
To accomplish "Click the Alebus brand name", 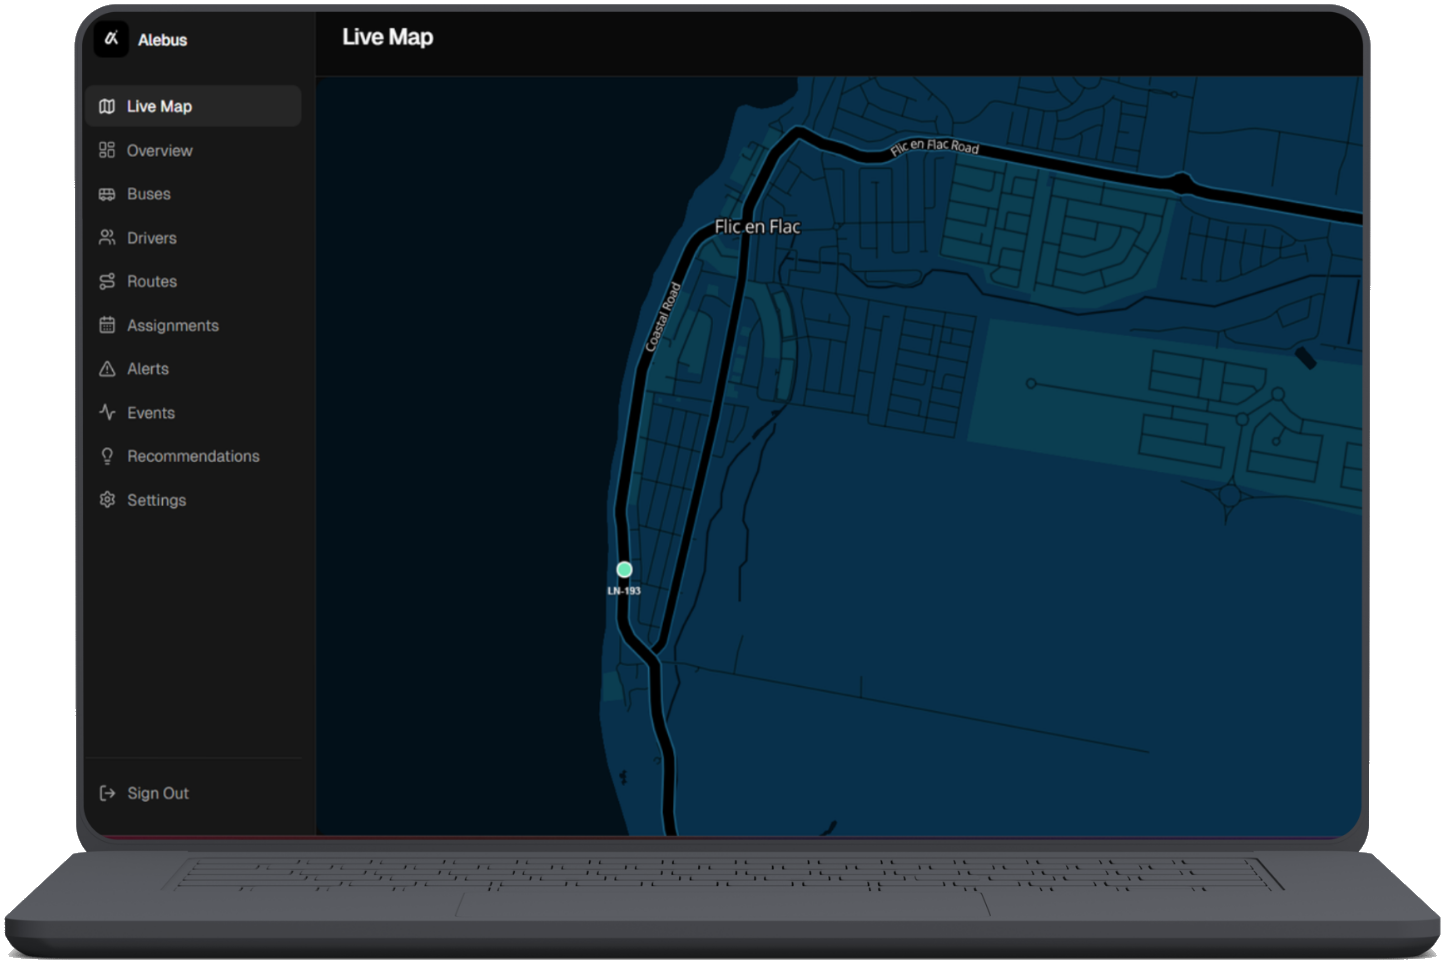I will click(x=162, y=40).
